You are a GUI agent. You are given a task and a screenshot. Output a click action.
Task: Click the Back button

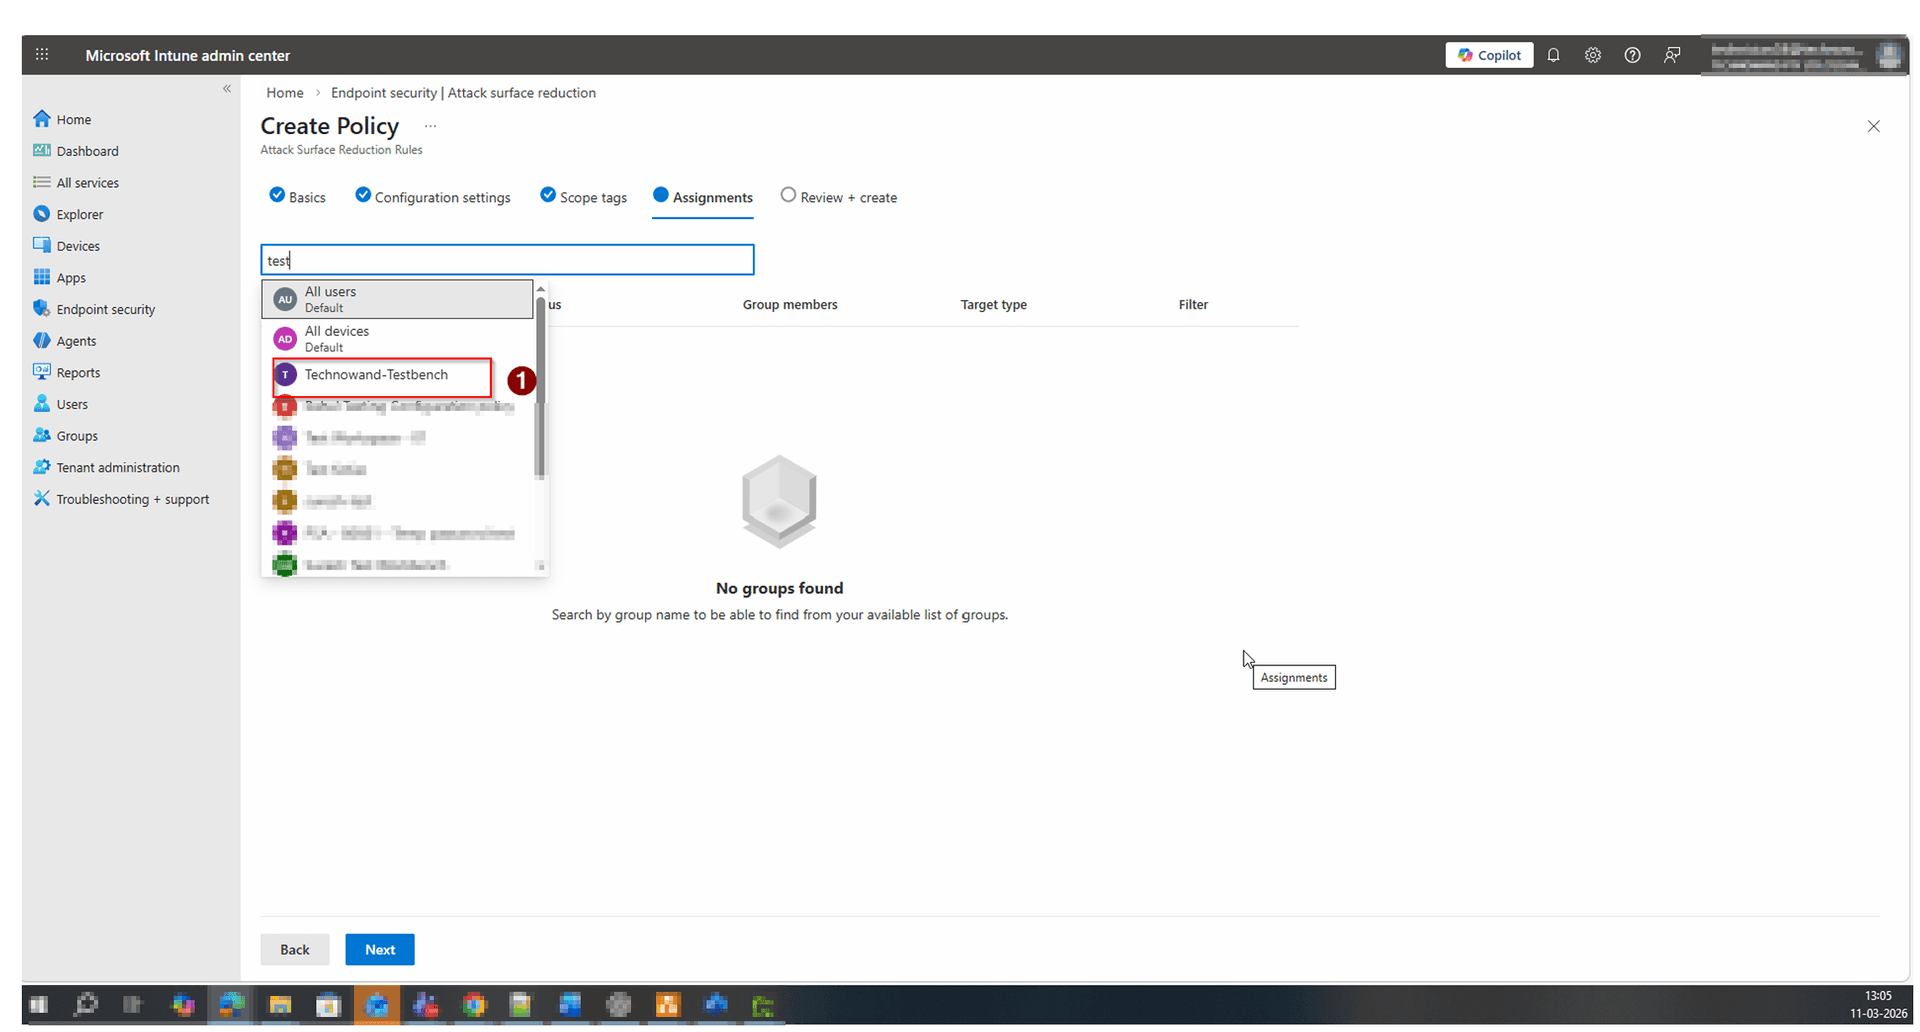[x=295, y=950]
